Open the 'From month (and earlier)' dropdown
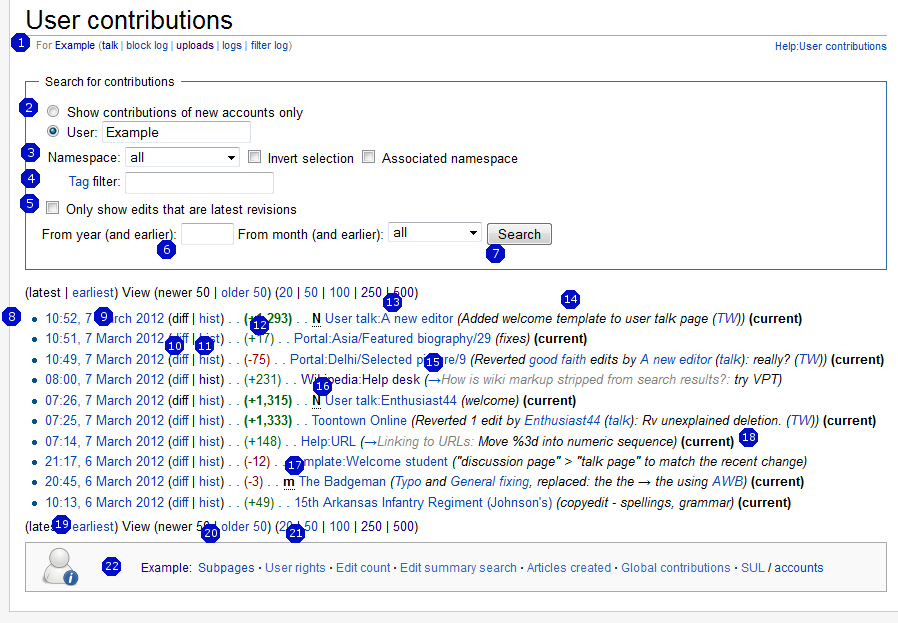The height and width of the screenshot is (623, 898). [x=434, y=233]
